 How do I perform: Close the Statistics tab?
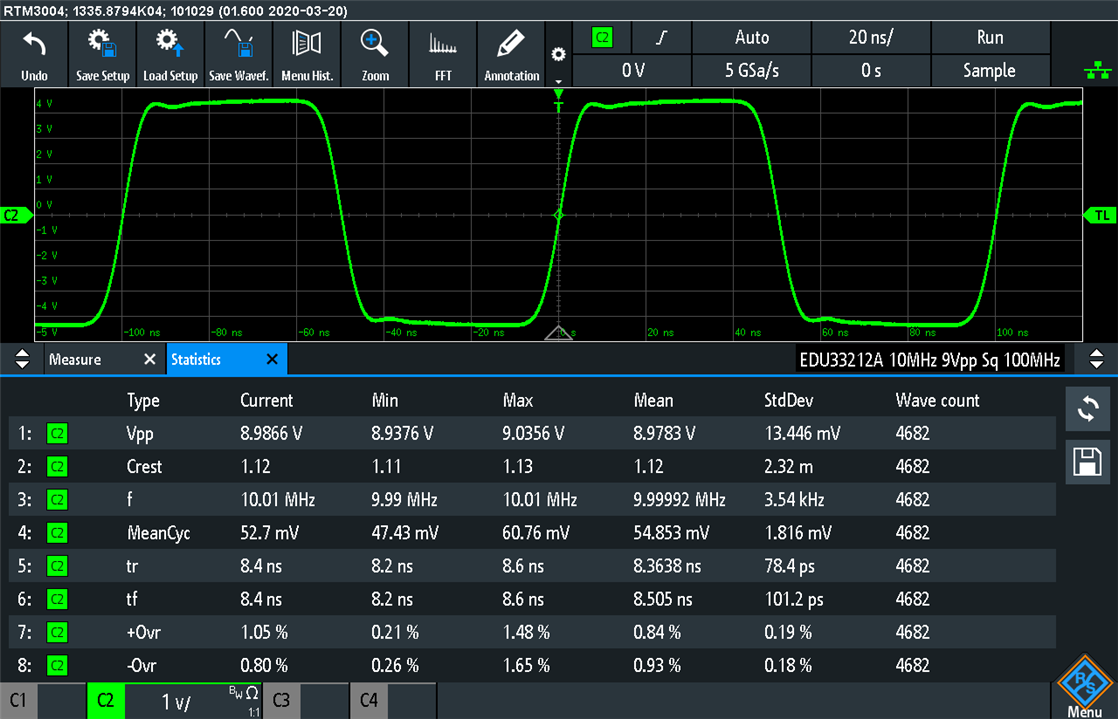pyautogui.click(x=272, y=360)
